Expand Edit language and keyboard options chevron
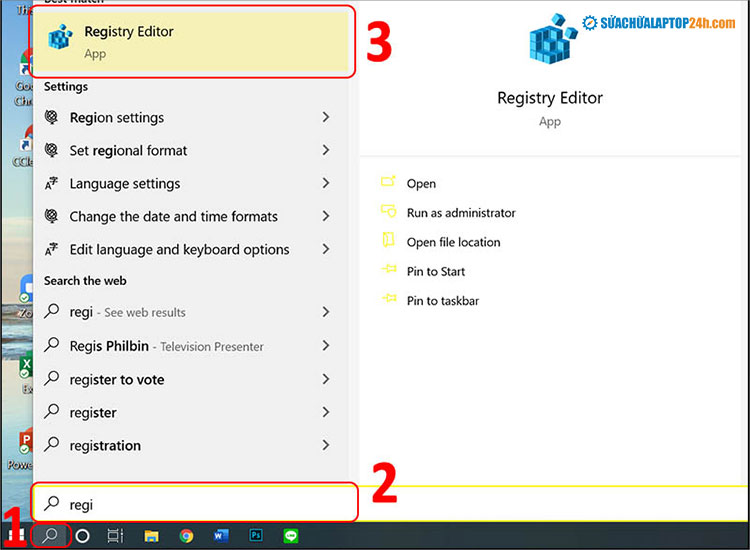Screen dimensions: 750x550 click(326, 249)
